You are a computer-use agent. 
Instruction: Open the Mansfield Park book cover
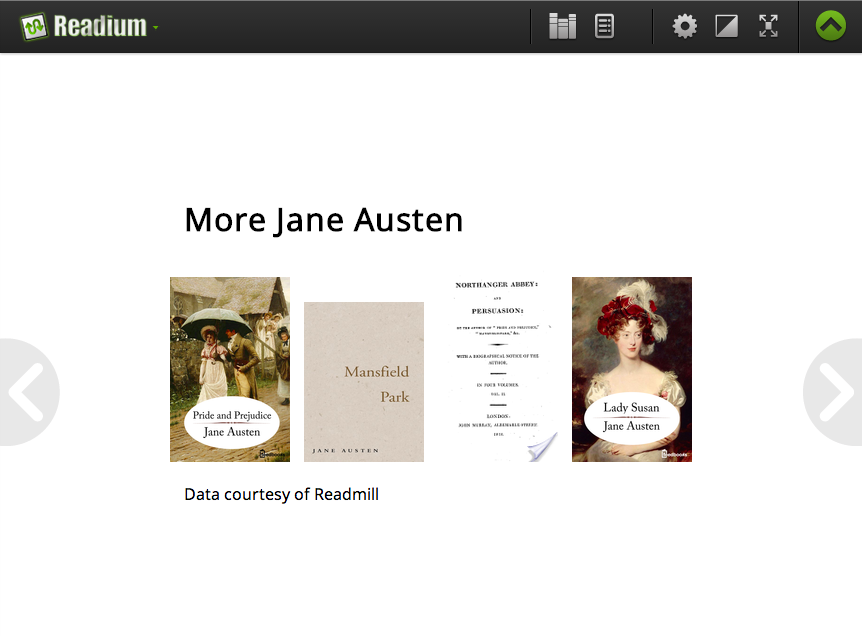[364, 382]
